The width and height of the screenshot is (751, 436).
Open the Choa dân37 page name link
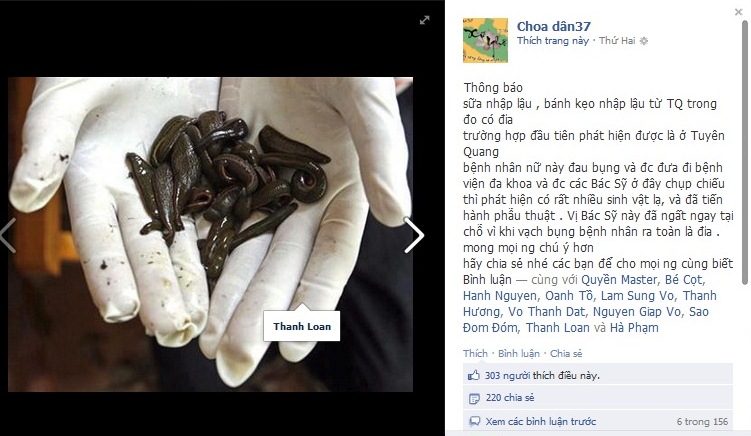coord(554,26)
